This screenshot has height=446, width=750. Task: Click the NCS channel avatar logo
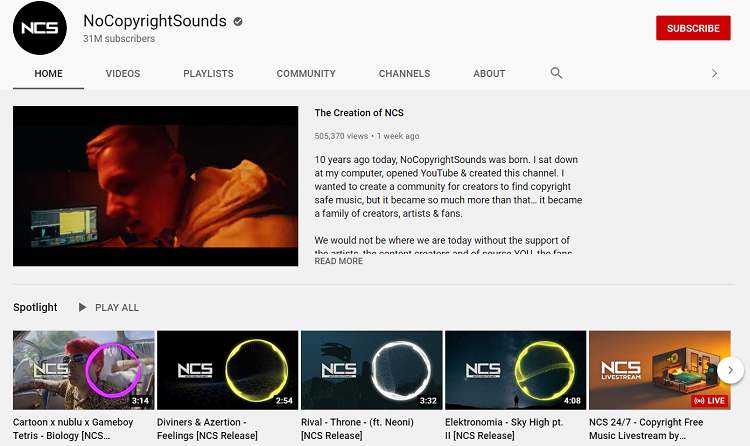40,28
